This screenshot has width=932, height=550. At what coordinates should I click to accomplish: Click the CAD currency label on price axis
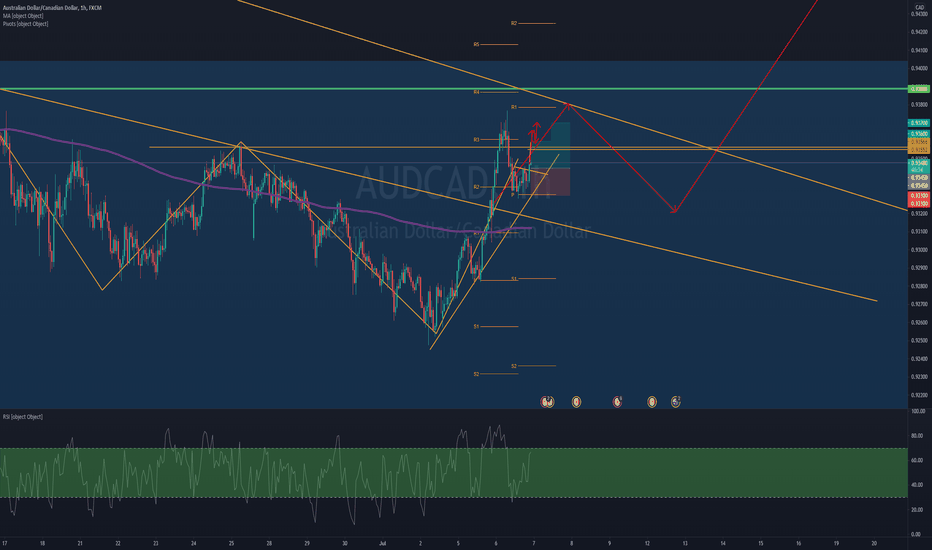(x=920, y=7)
